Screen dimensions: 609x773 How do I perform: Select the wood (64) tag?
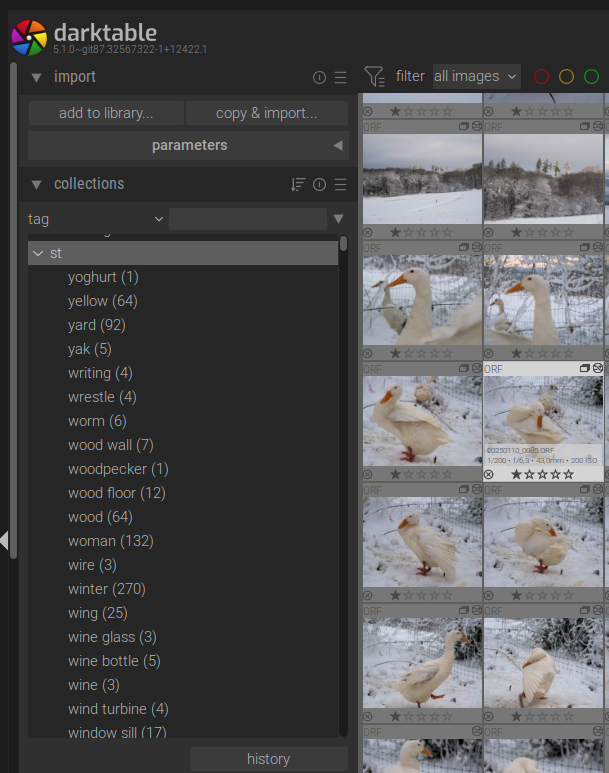coord(100,517)
